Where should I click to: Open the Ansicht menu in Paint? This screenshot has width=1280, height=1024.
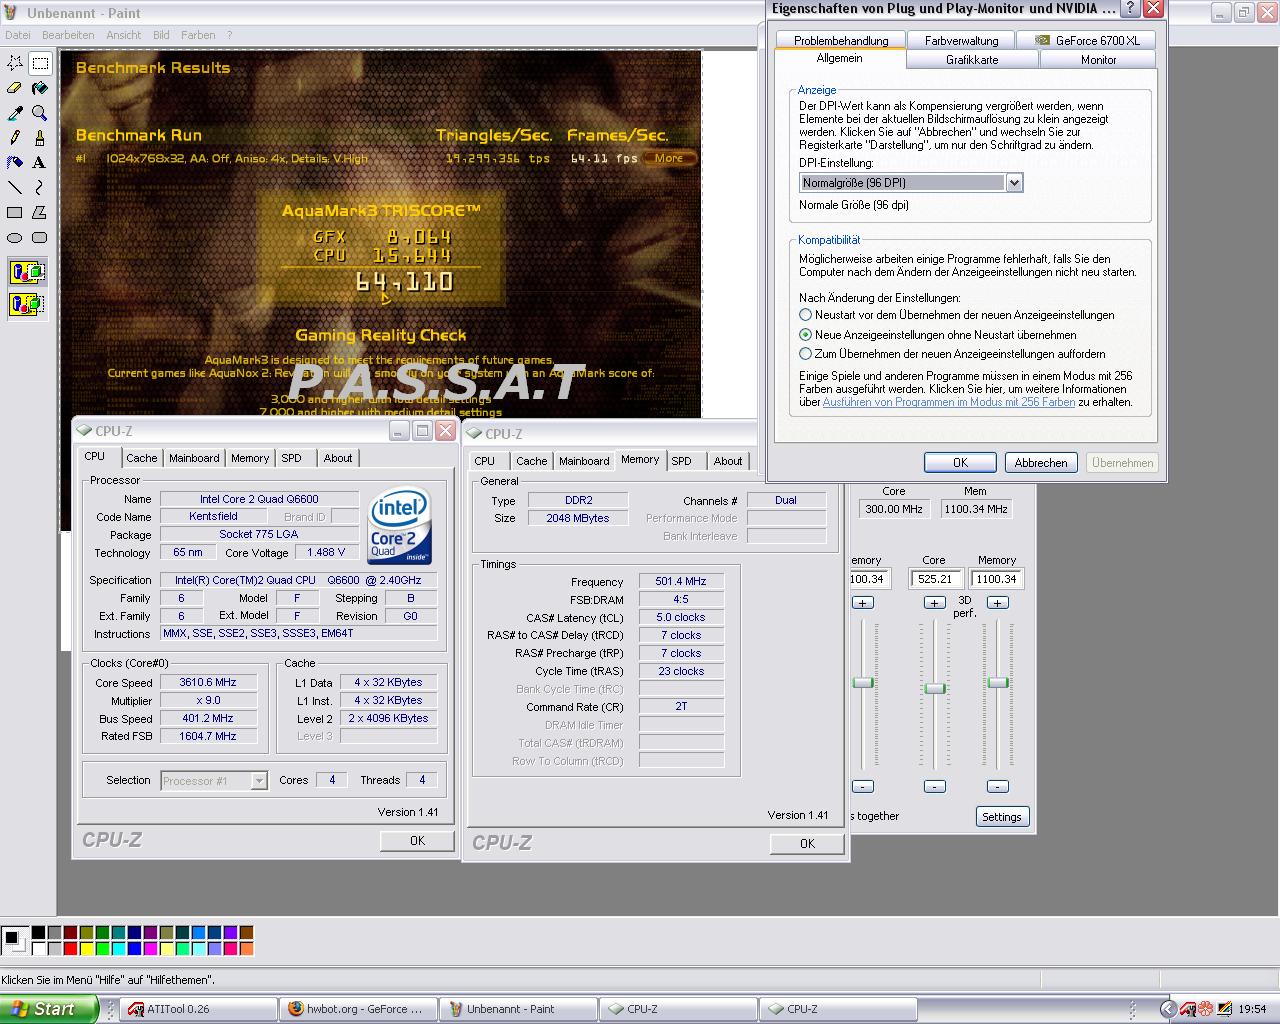124,35
